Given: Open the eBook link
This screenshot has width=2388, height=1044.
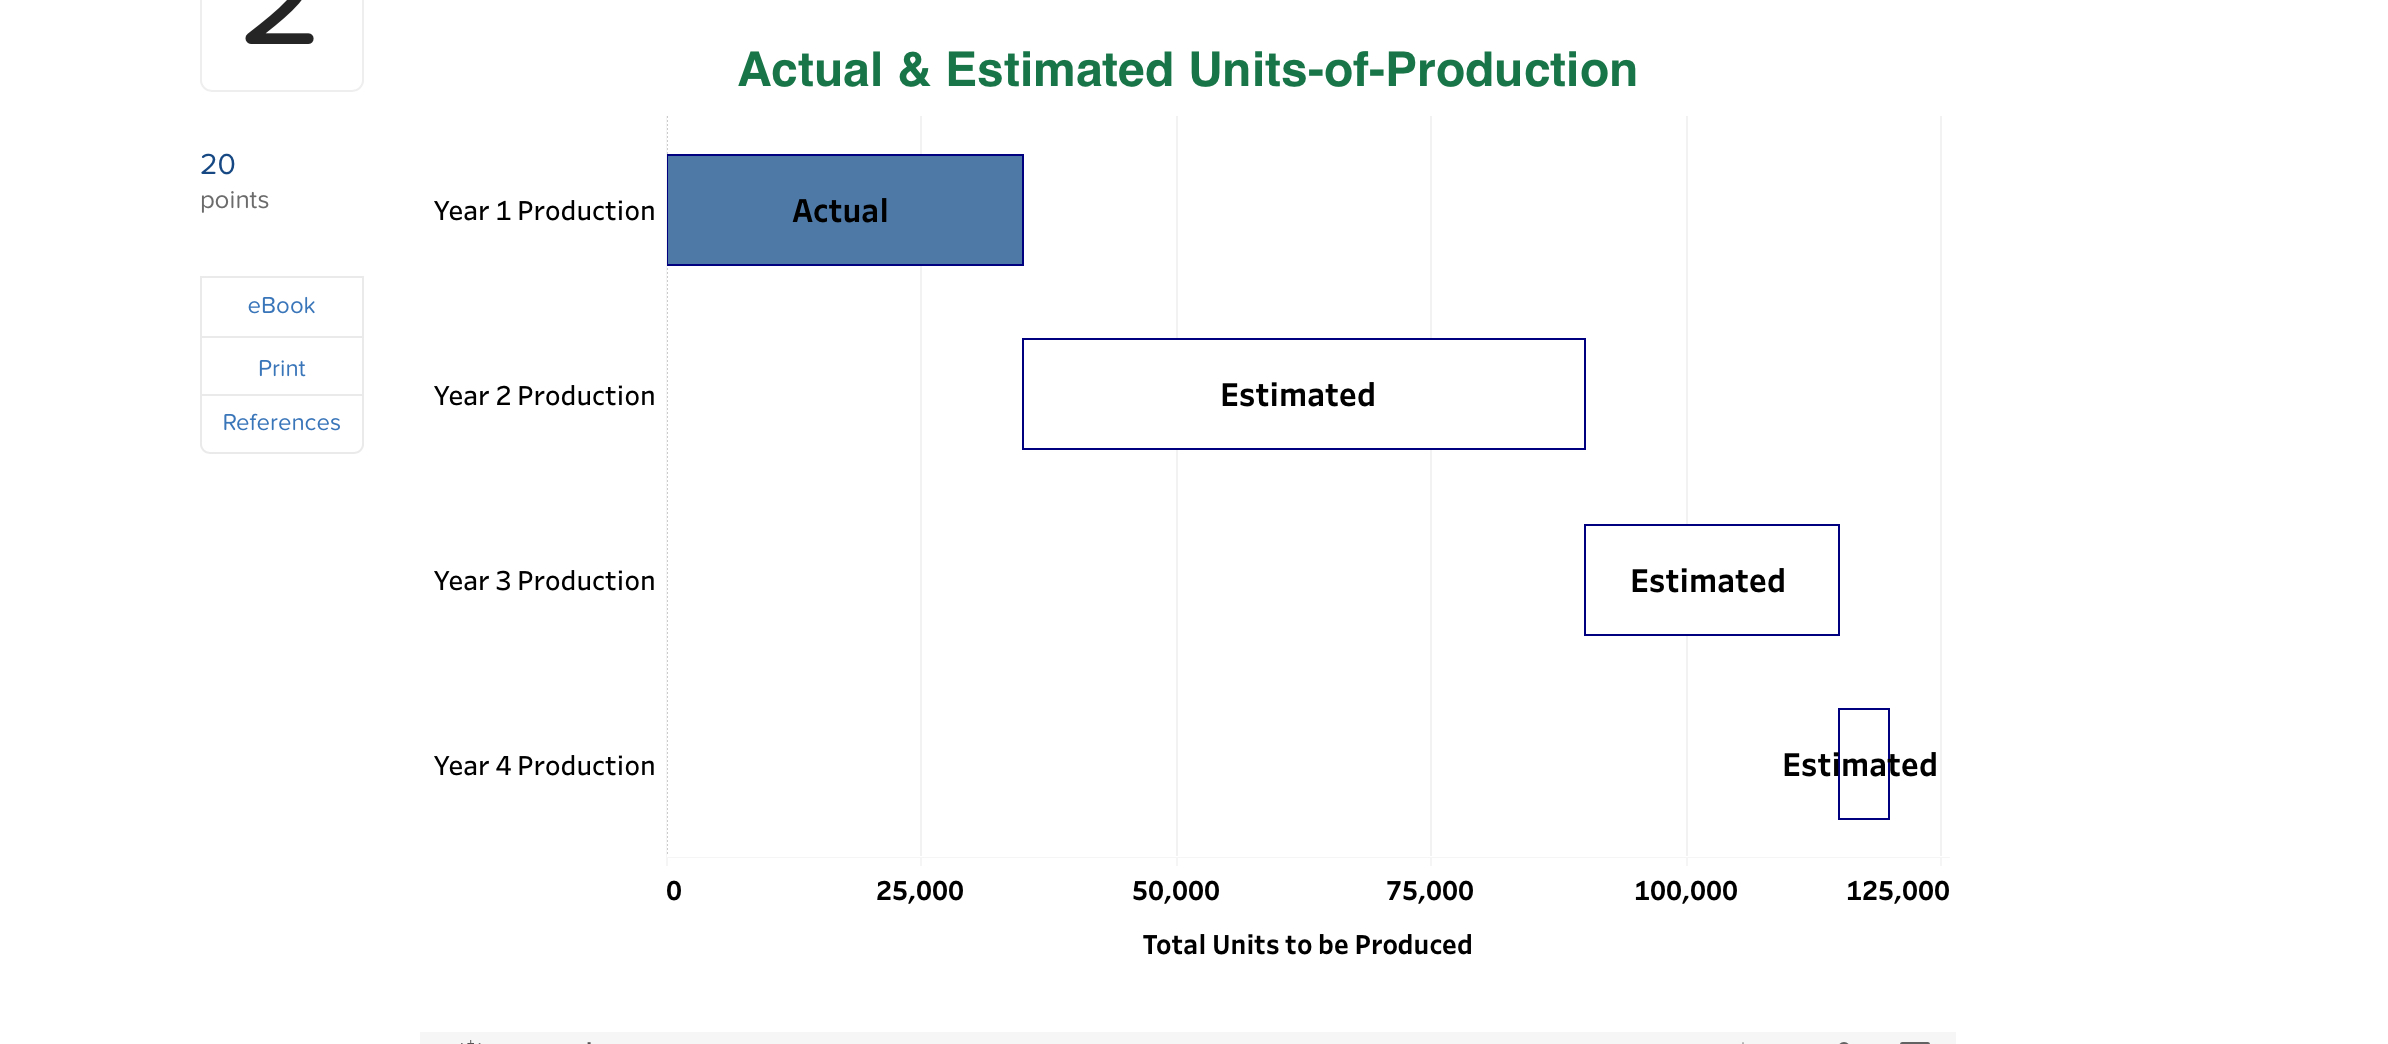Looking at the screenshot, I should [x=281, y=306].
